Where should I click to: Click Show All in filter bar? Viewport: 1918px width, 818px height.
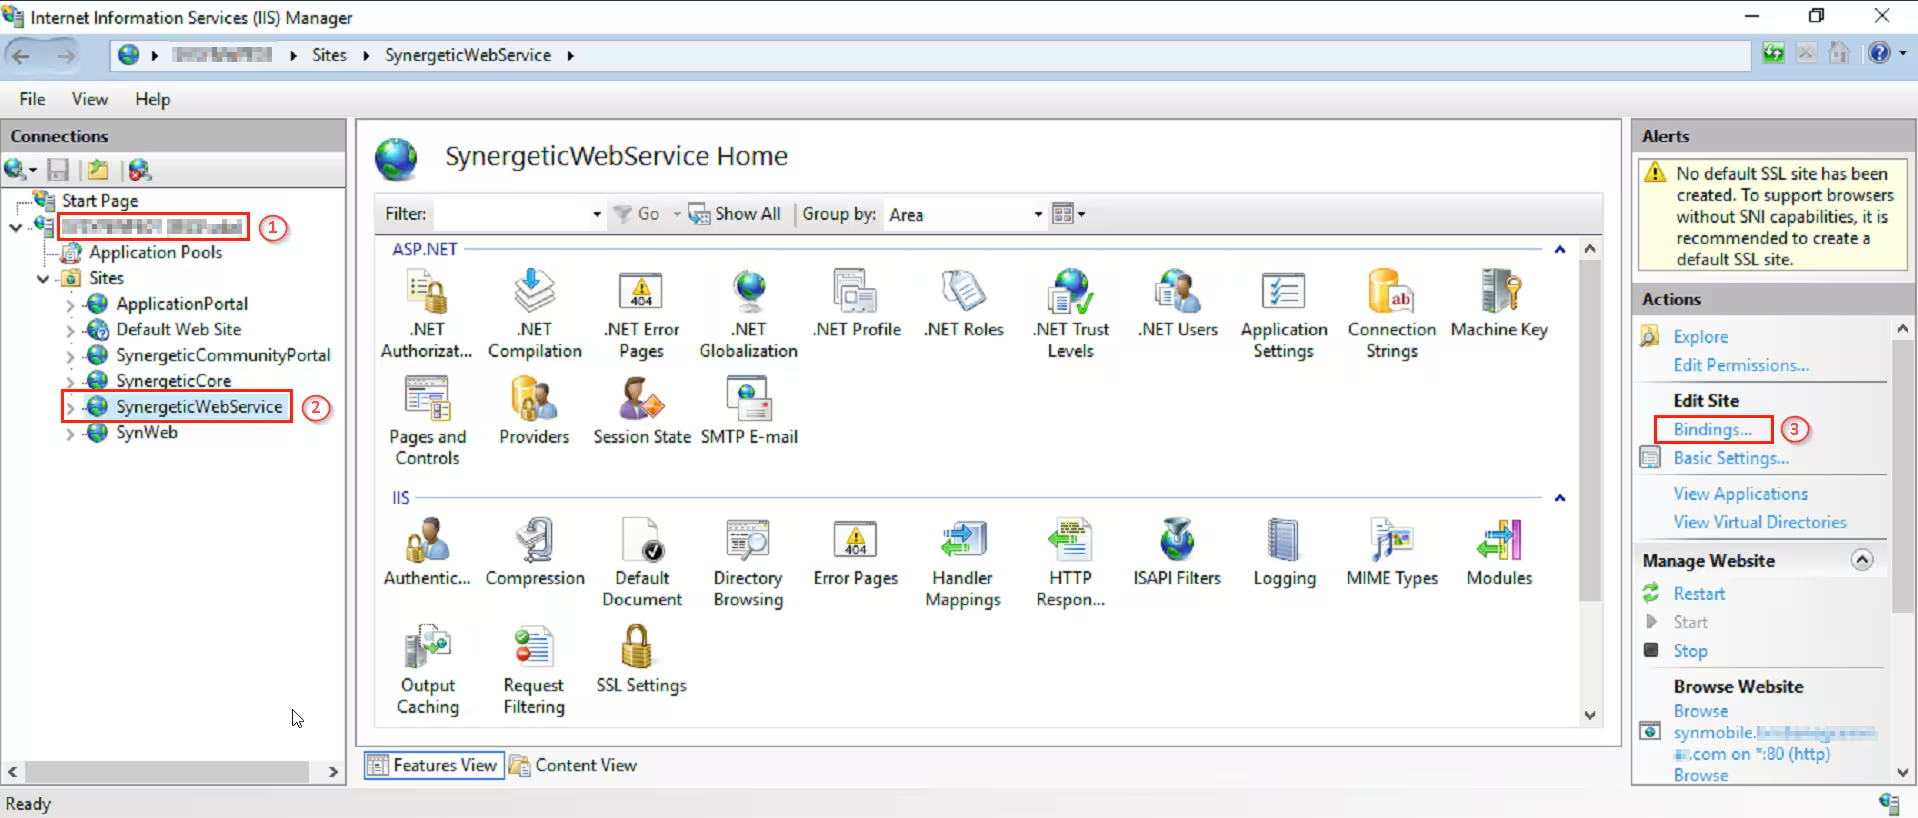click(x=735, y=214)
